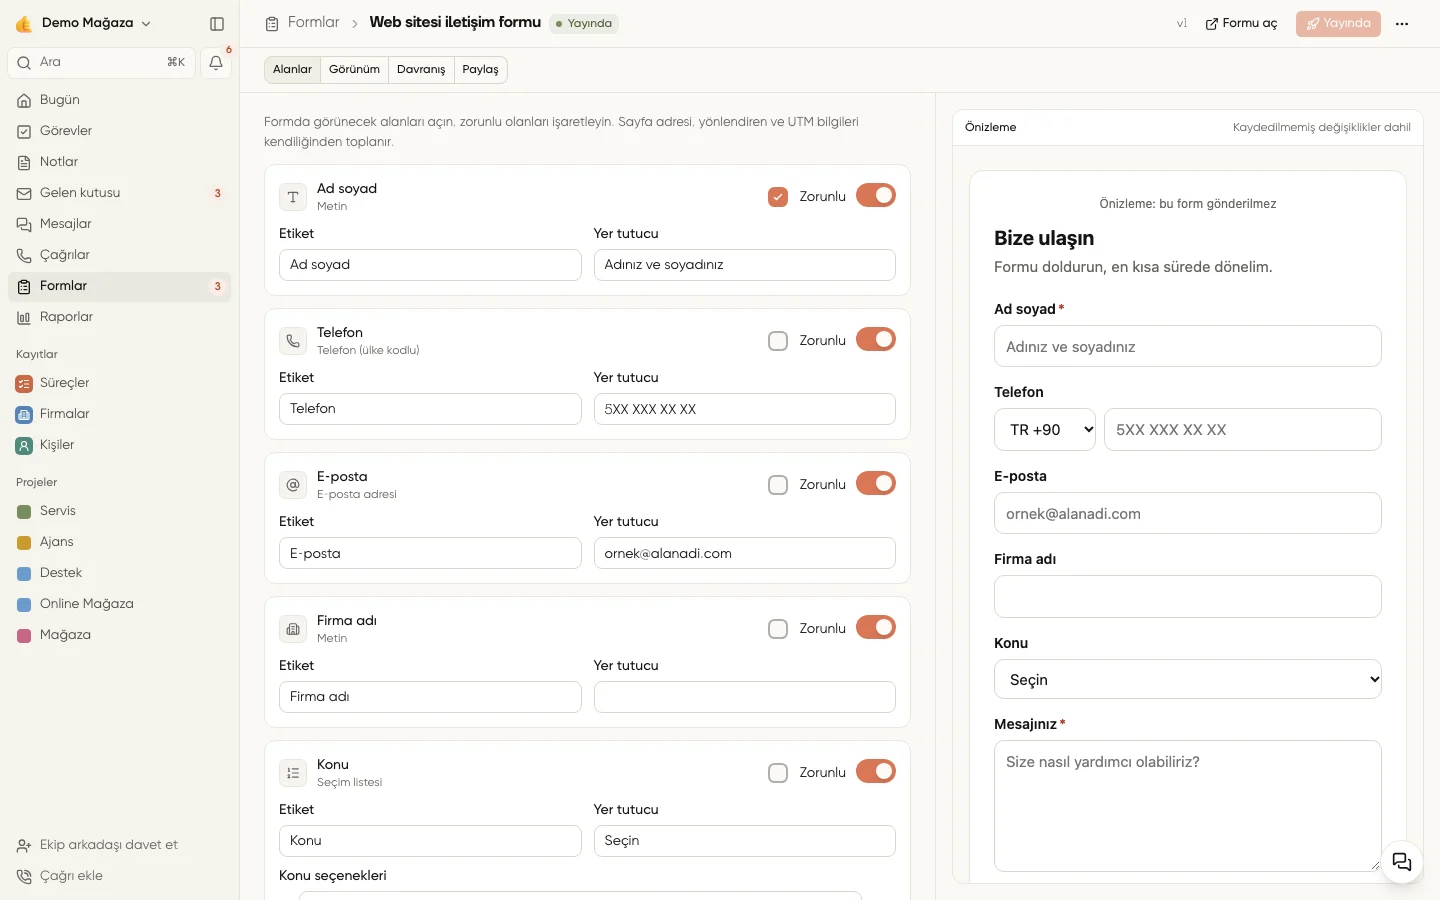Open the notifications bell icon
The height and width of the screenshot is (900, 1440).
pos(216,62)
